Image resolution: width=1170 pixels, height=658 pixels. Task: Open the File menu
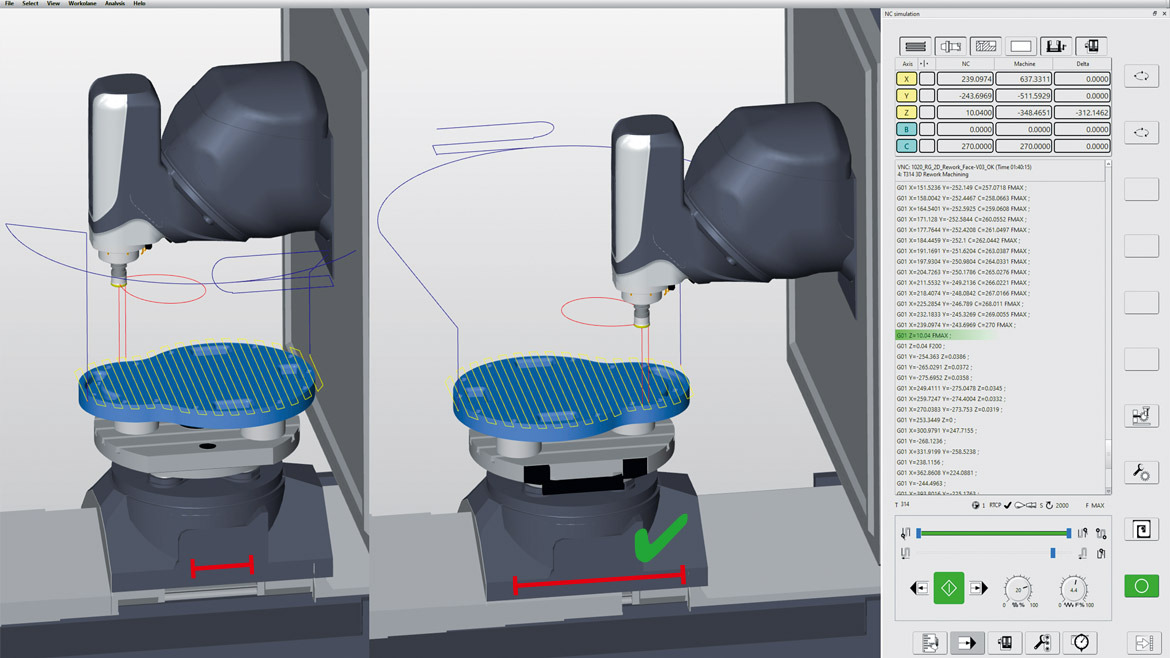(x=9, y=4)
